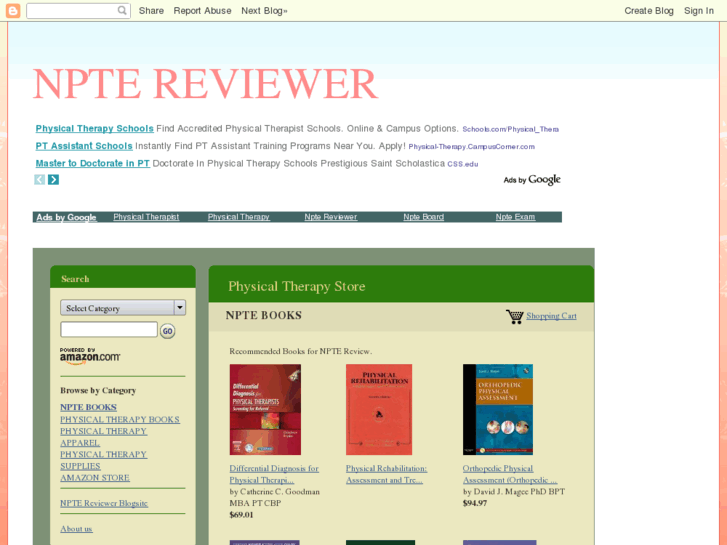The image size is (727, 545).
Task: Click Npte Board in the ad link bar
Action: coord(423,217)
